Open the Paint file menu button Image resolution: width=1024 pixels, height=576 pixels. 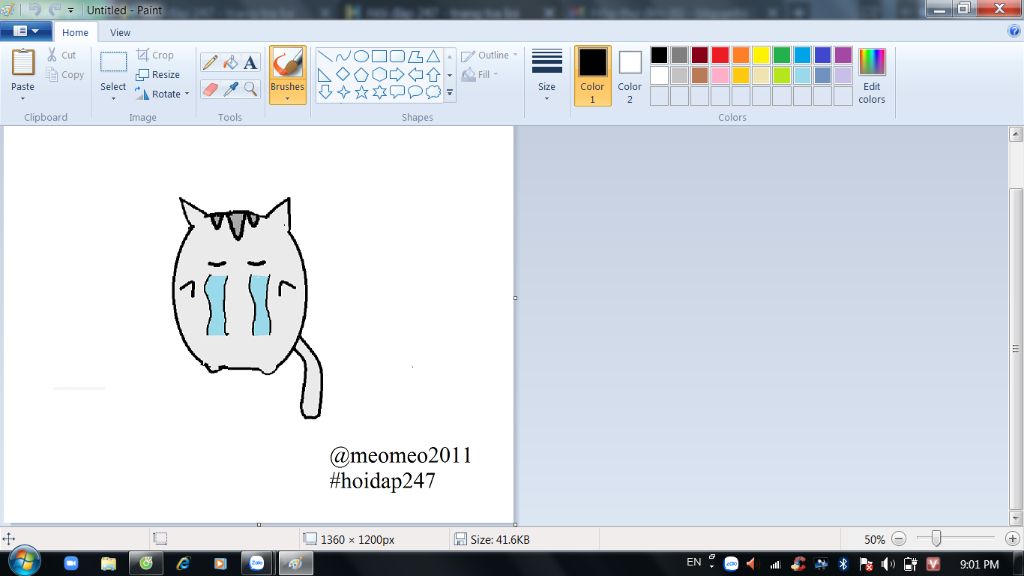click(25, 31)
